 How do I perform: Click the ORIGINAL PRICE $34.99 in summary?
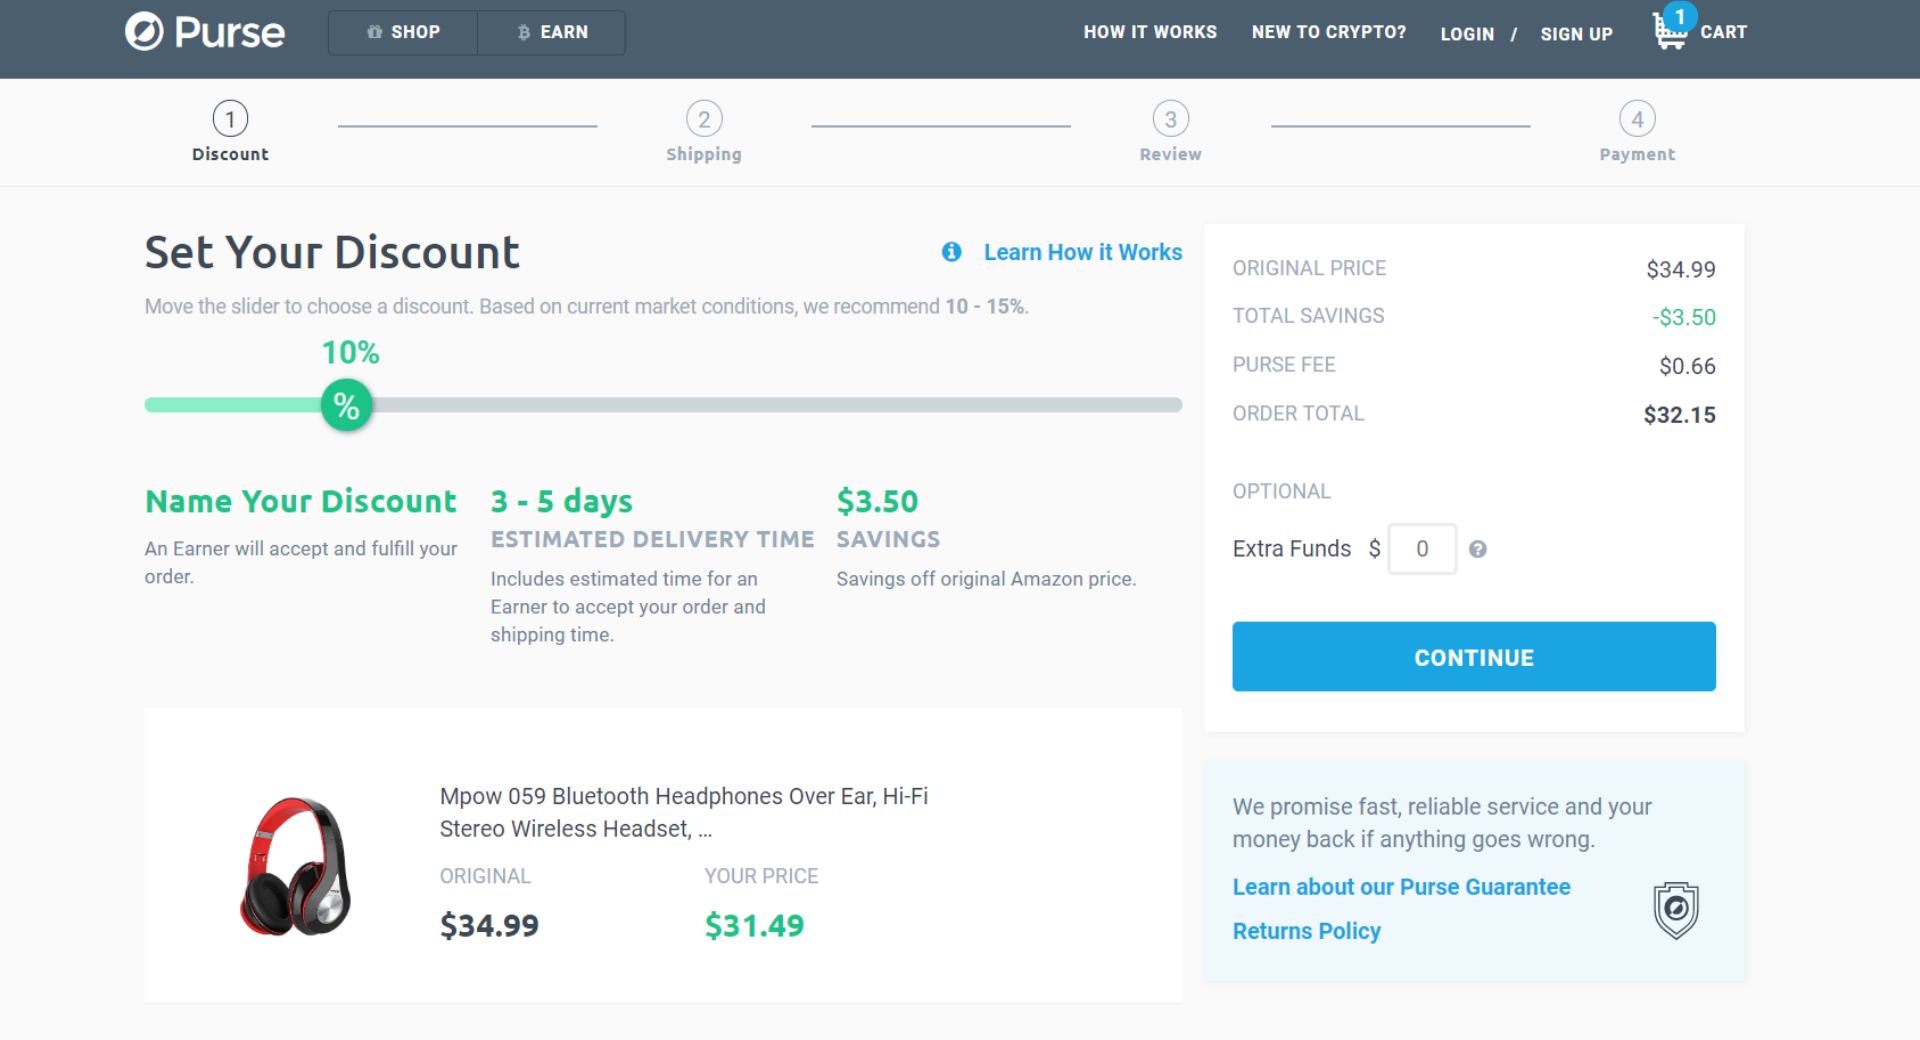[x=1681, y=269]
